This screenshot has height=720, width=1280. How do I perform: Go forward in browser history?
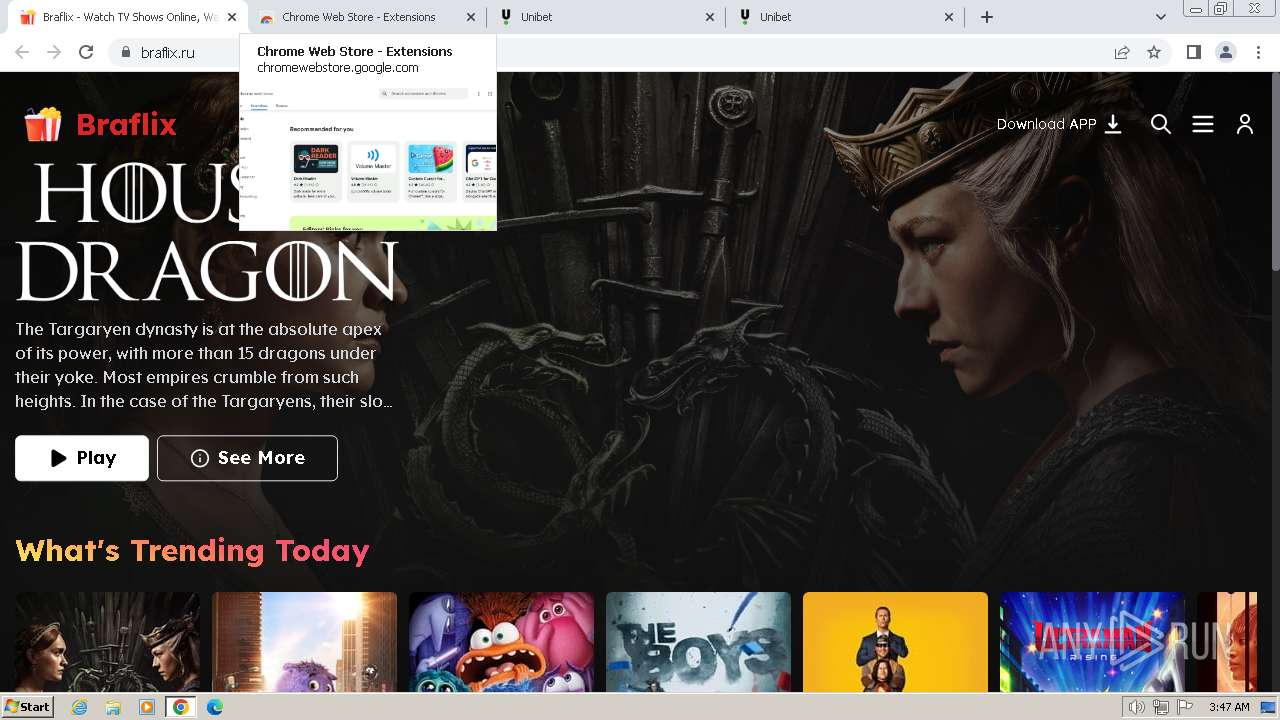point(54,52)
